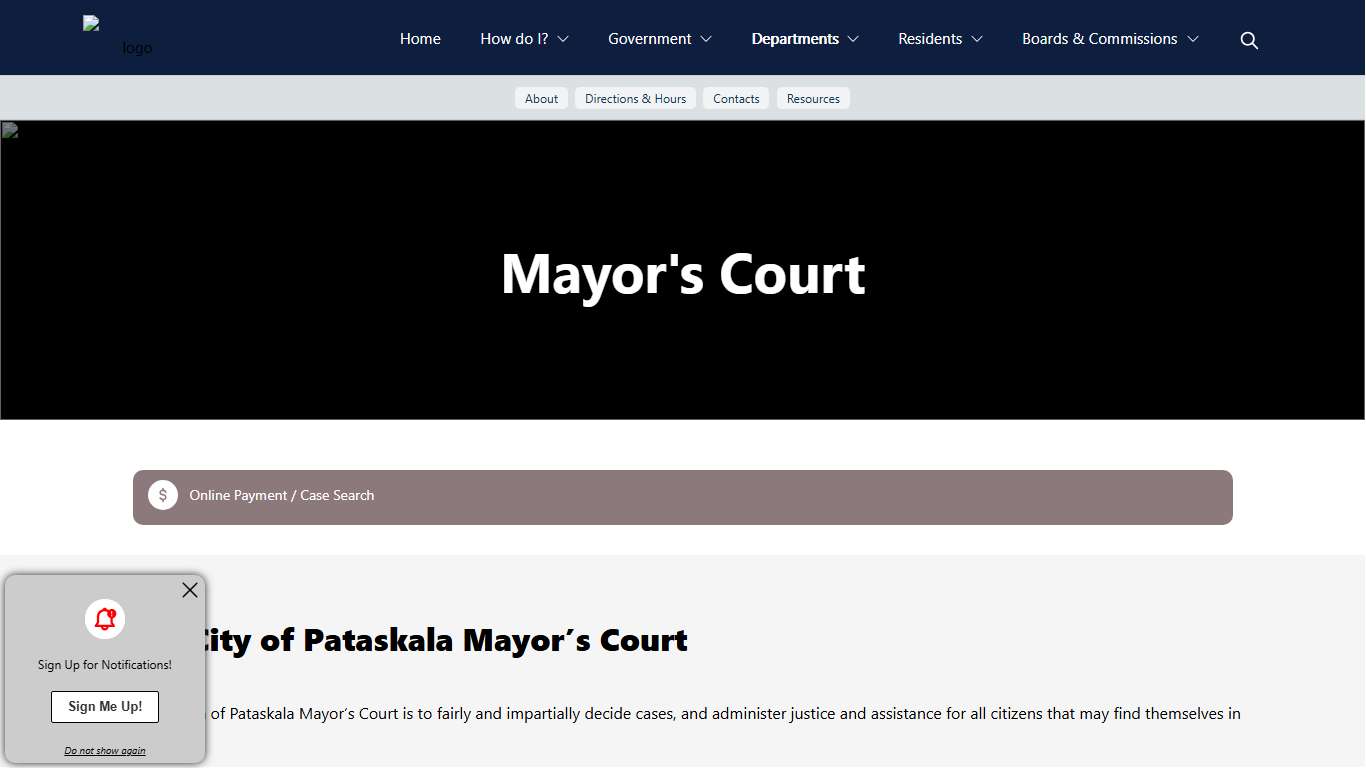This screenshot has height=768, width=1366.
Task: Switch to the About tab
Action: tap(541, 98)
